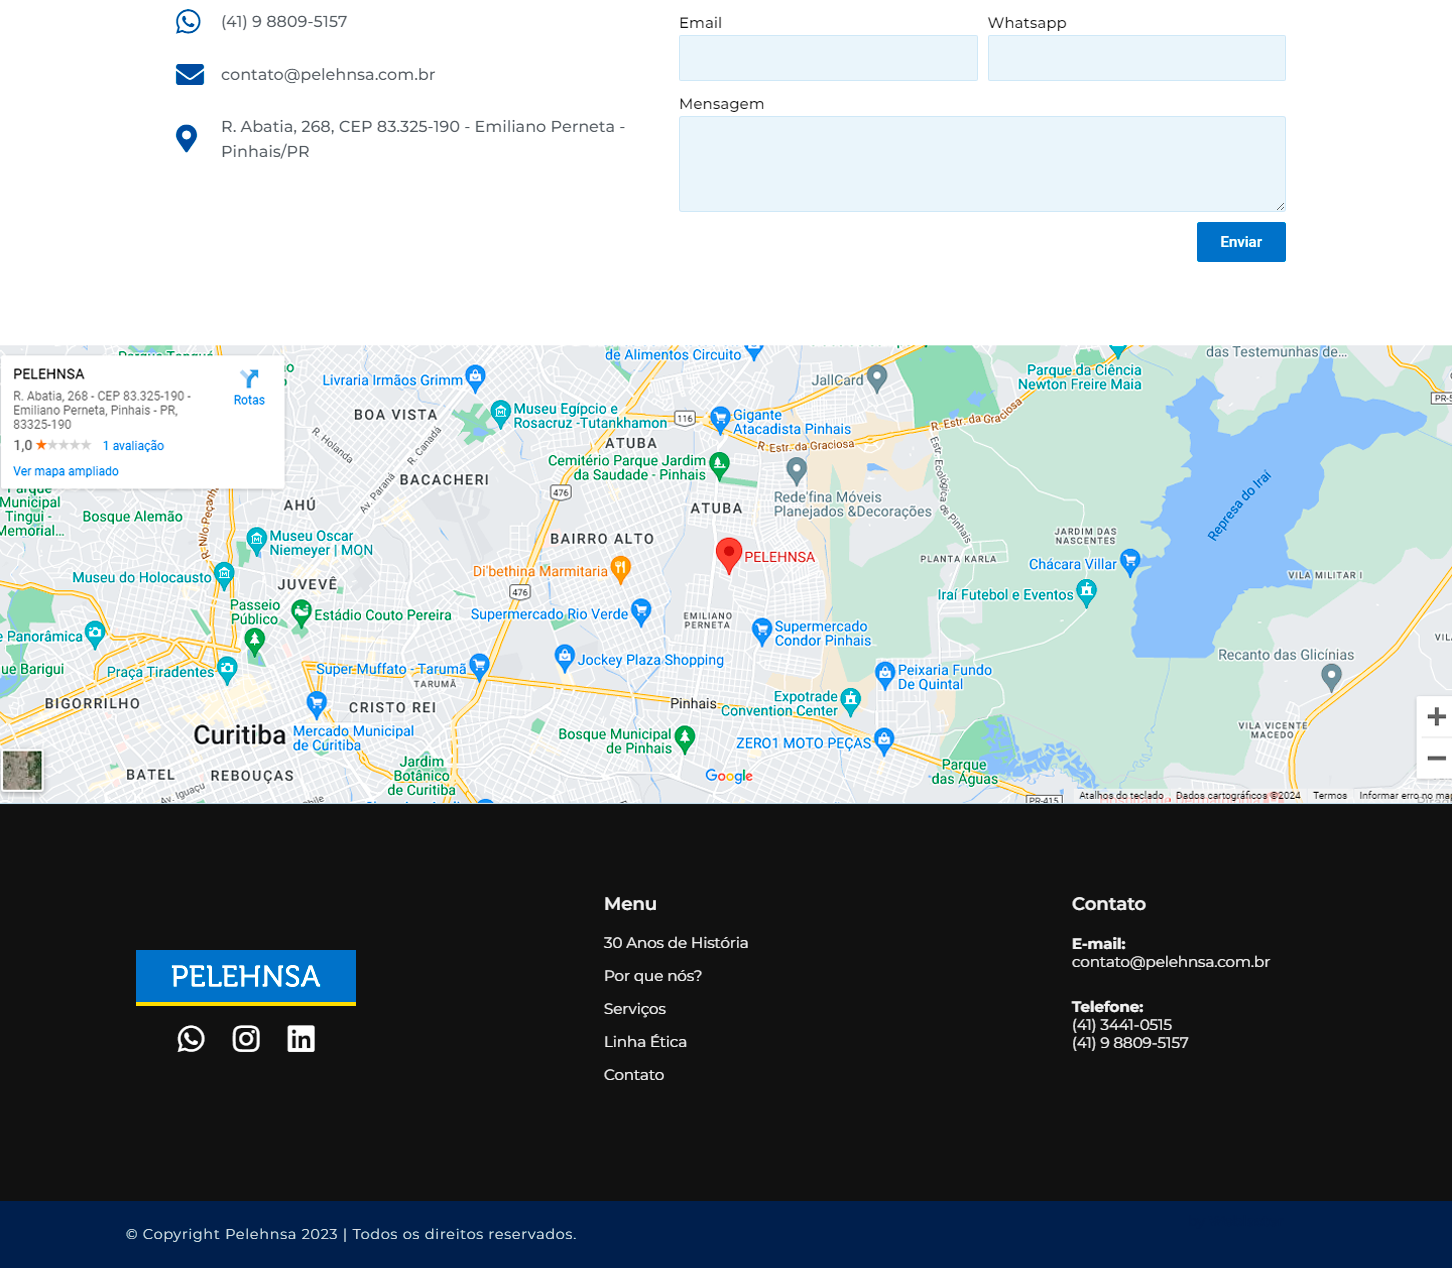Focus the Whatsapp input field
This screenshot has width=1452, height=1268.
coord(1136,58)
